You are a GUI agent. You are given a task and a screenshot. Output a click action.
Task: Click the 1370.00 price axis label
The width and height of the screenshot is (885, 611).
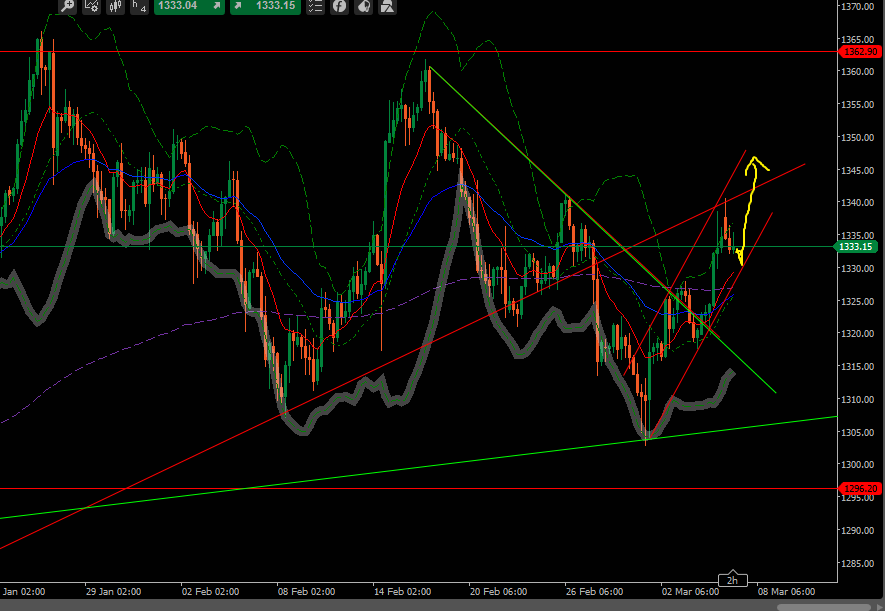click(858, 6)
